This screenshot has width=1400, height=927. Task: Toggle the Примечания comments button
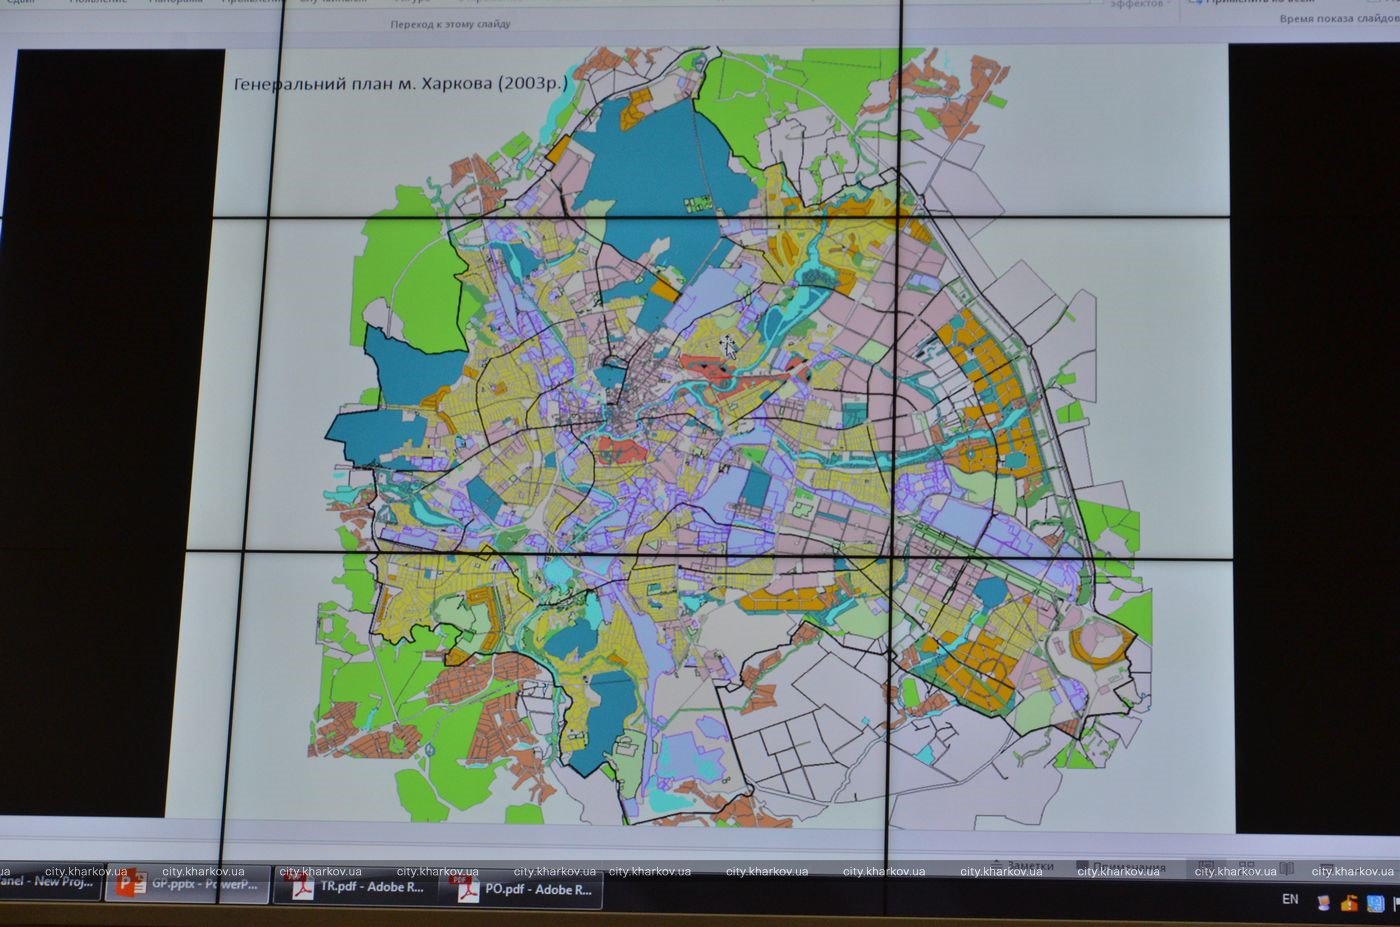(x=1121, y=867)
